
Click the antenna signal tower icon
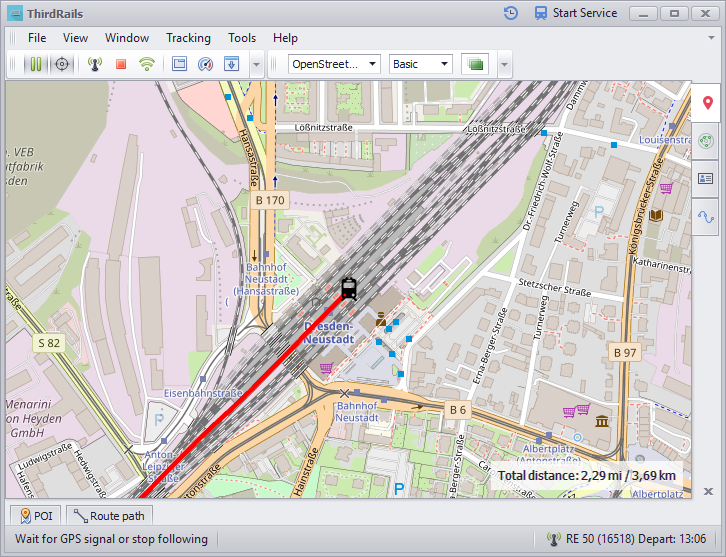point(95,64)
